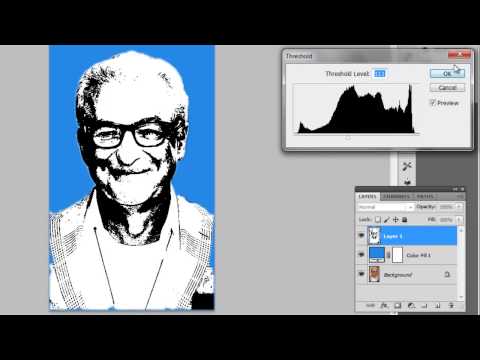Click the posterized portrait on the canvas

[132, 178]
